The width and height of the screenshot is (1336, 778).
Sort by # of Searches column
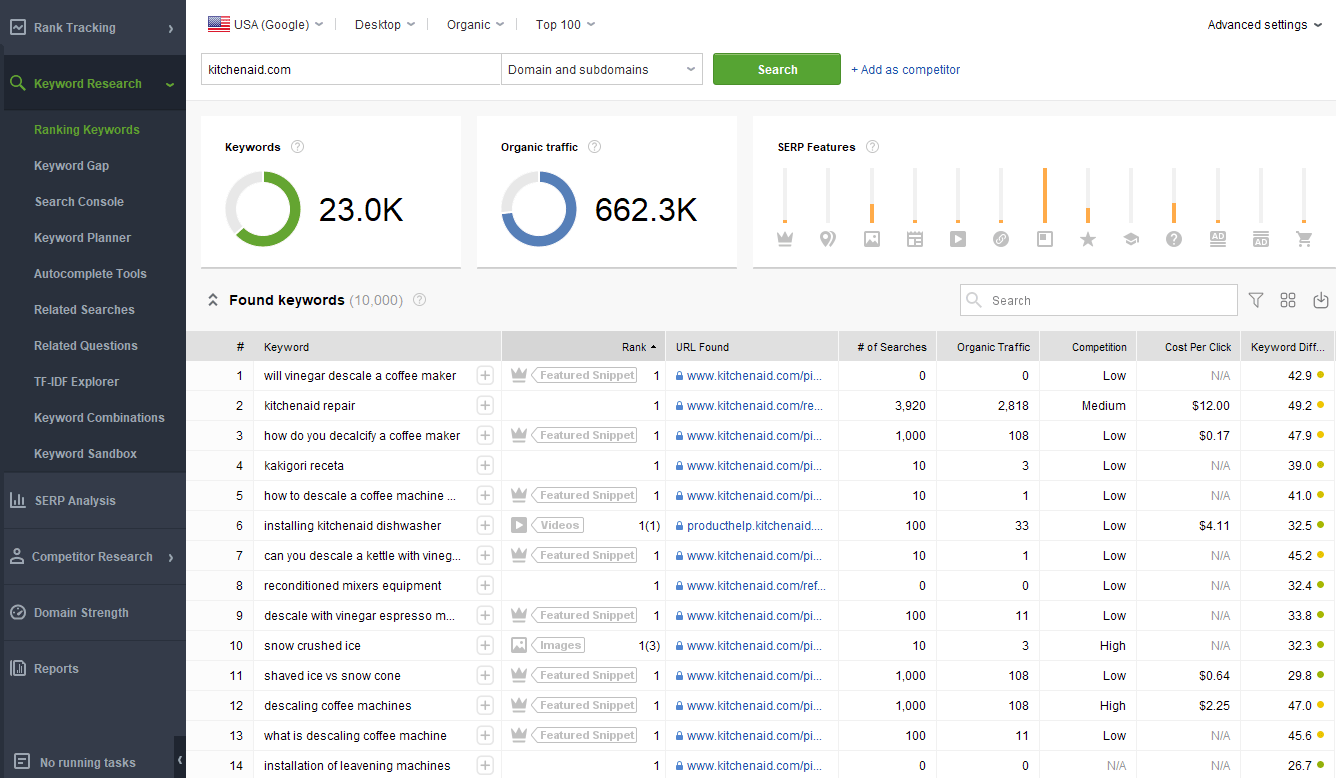coord(887,347)
